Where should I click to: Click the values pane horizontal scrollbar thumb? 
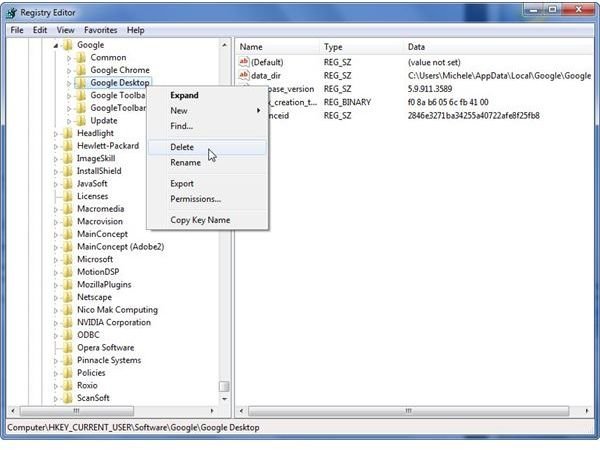click(x=408, y=411)
